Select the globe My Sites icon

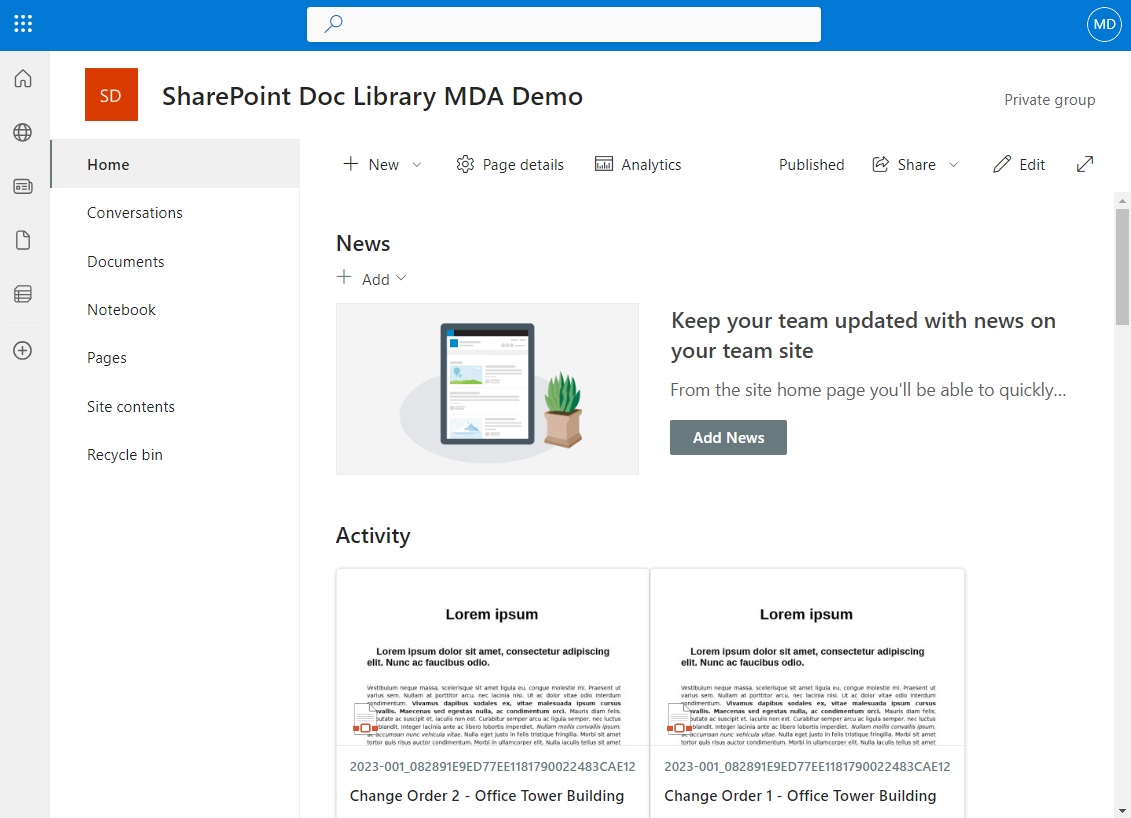pos(23,132)
